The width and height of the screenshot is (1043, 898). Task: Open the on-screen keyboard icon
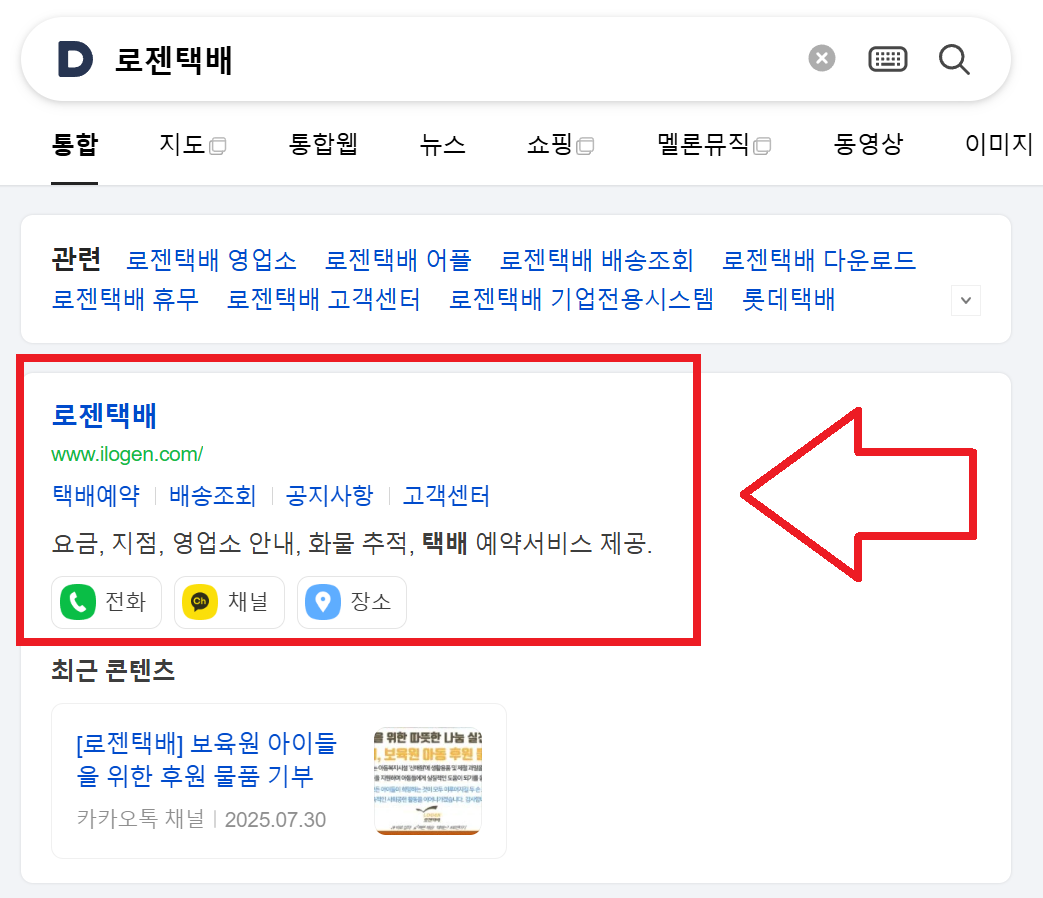[887, 58]
